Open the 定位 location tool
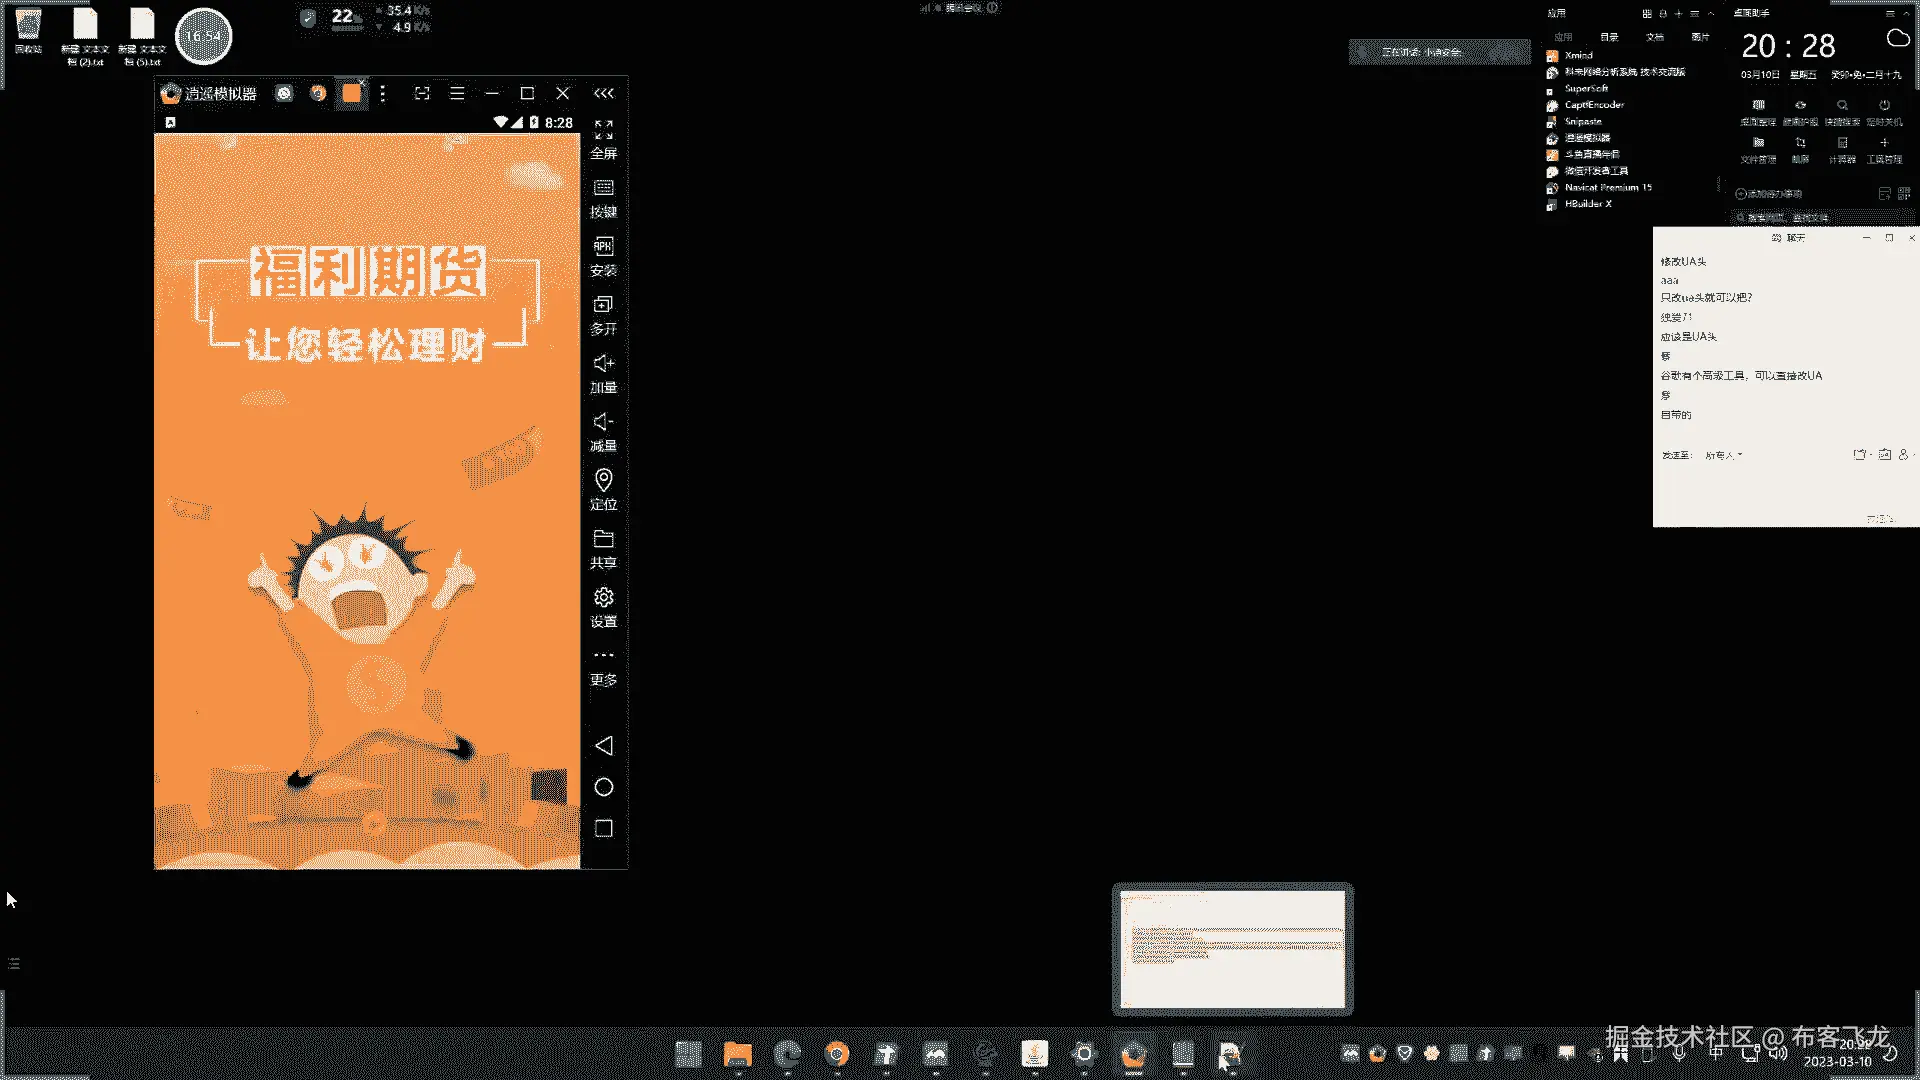Image resolution: width=1920 pixels, height=1080 pixels. (603, 489)
